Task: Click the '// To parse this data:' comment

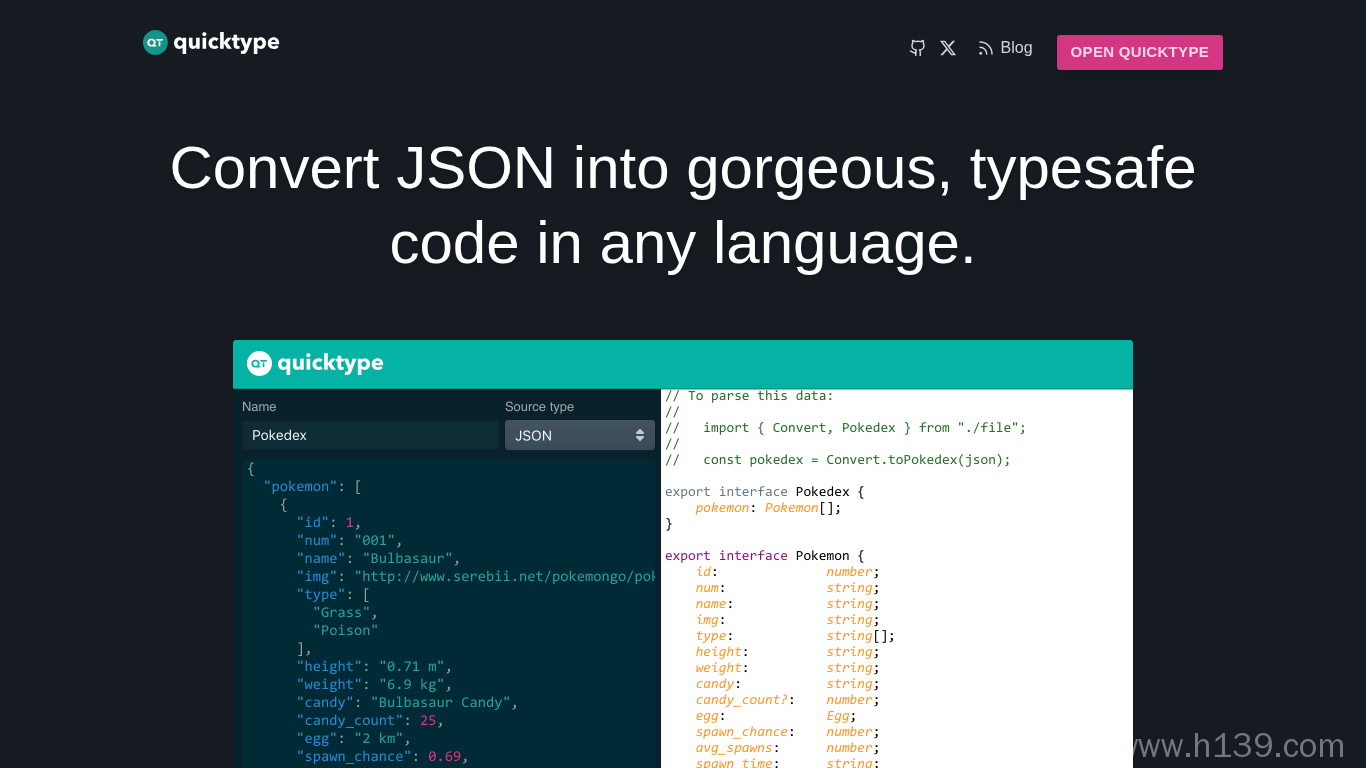Action: pyautogui.click(x=749, y=396)
